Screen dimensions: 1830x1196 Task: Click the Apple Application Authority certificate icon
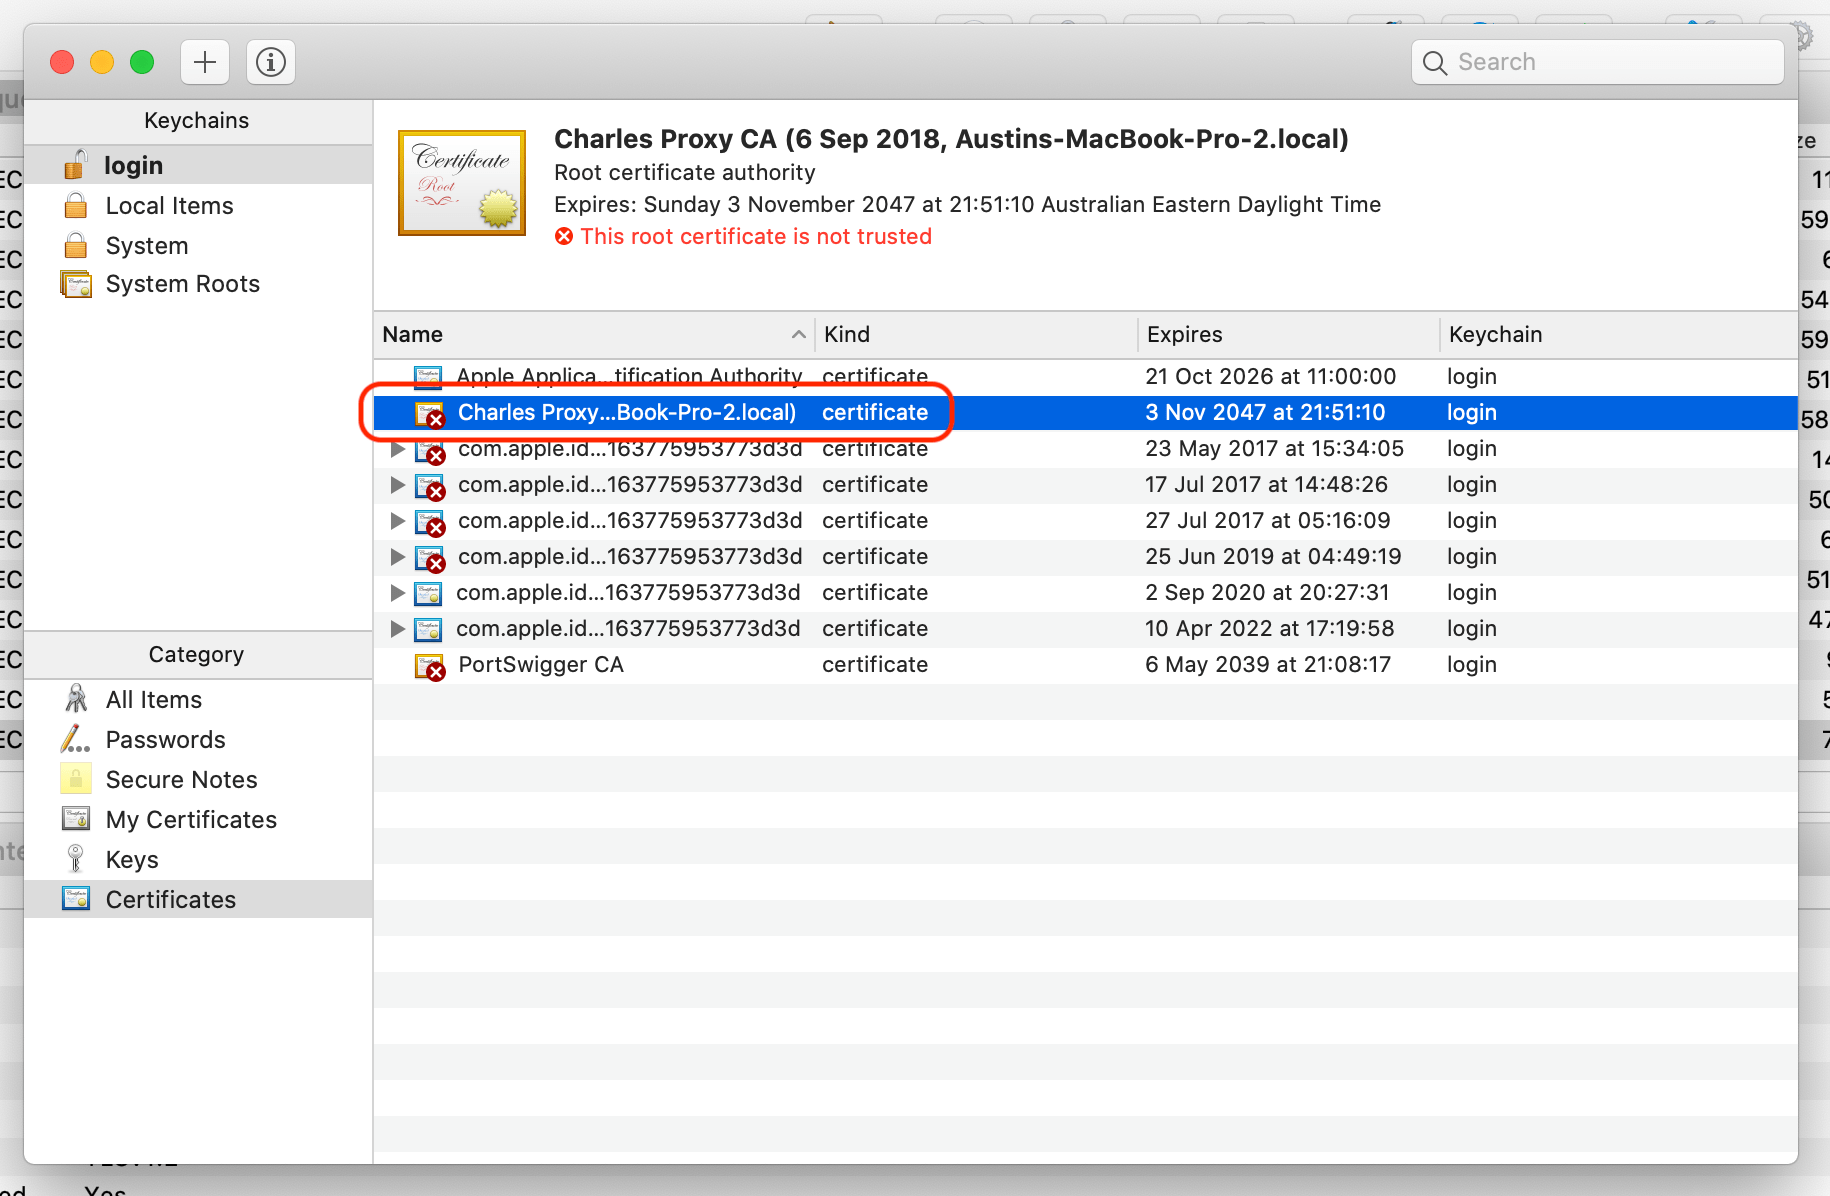pos(428,377)
